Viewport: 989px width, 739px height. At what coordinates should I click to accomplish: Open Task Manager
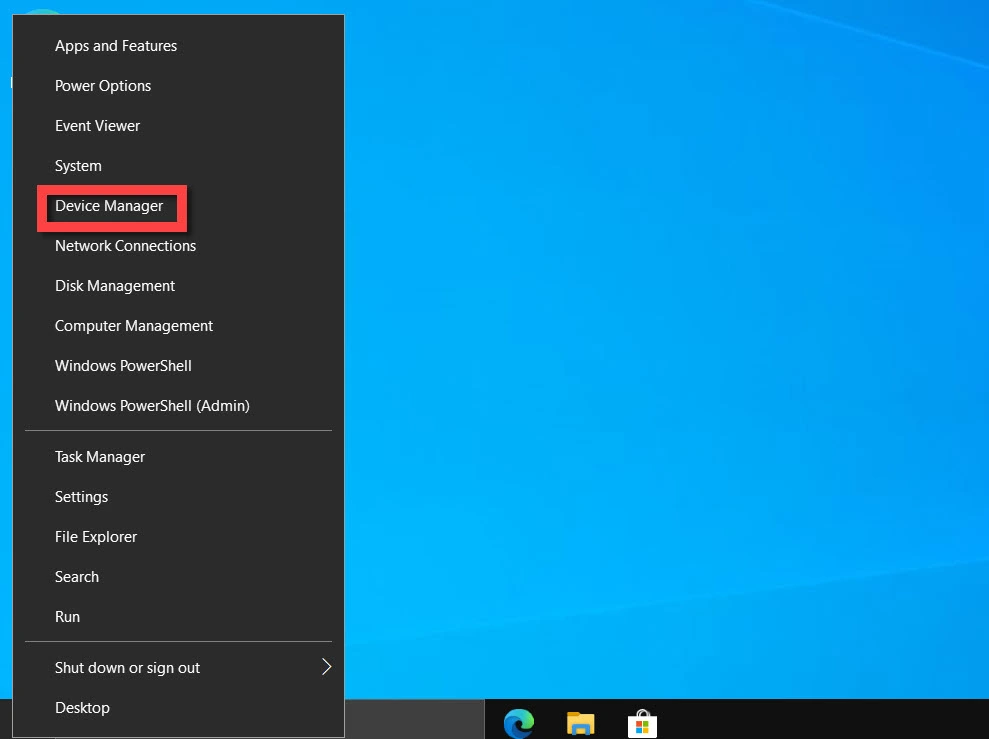click(178, 457)
